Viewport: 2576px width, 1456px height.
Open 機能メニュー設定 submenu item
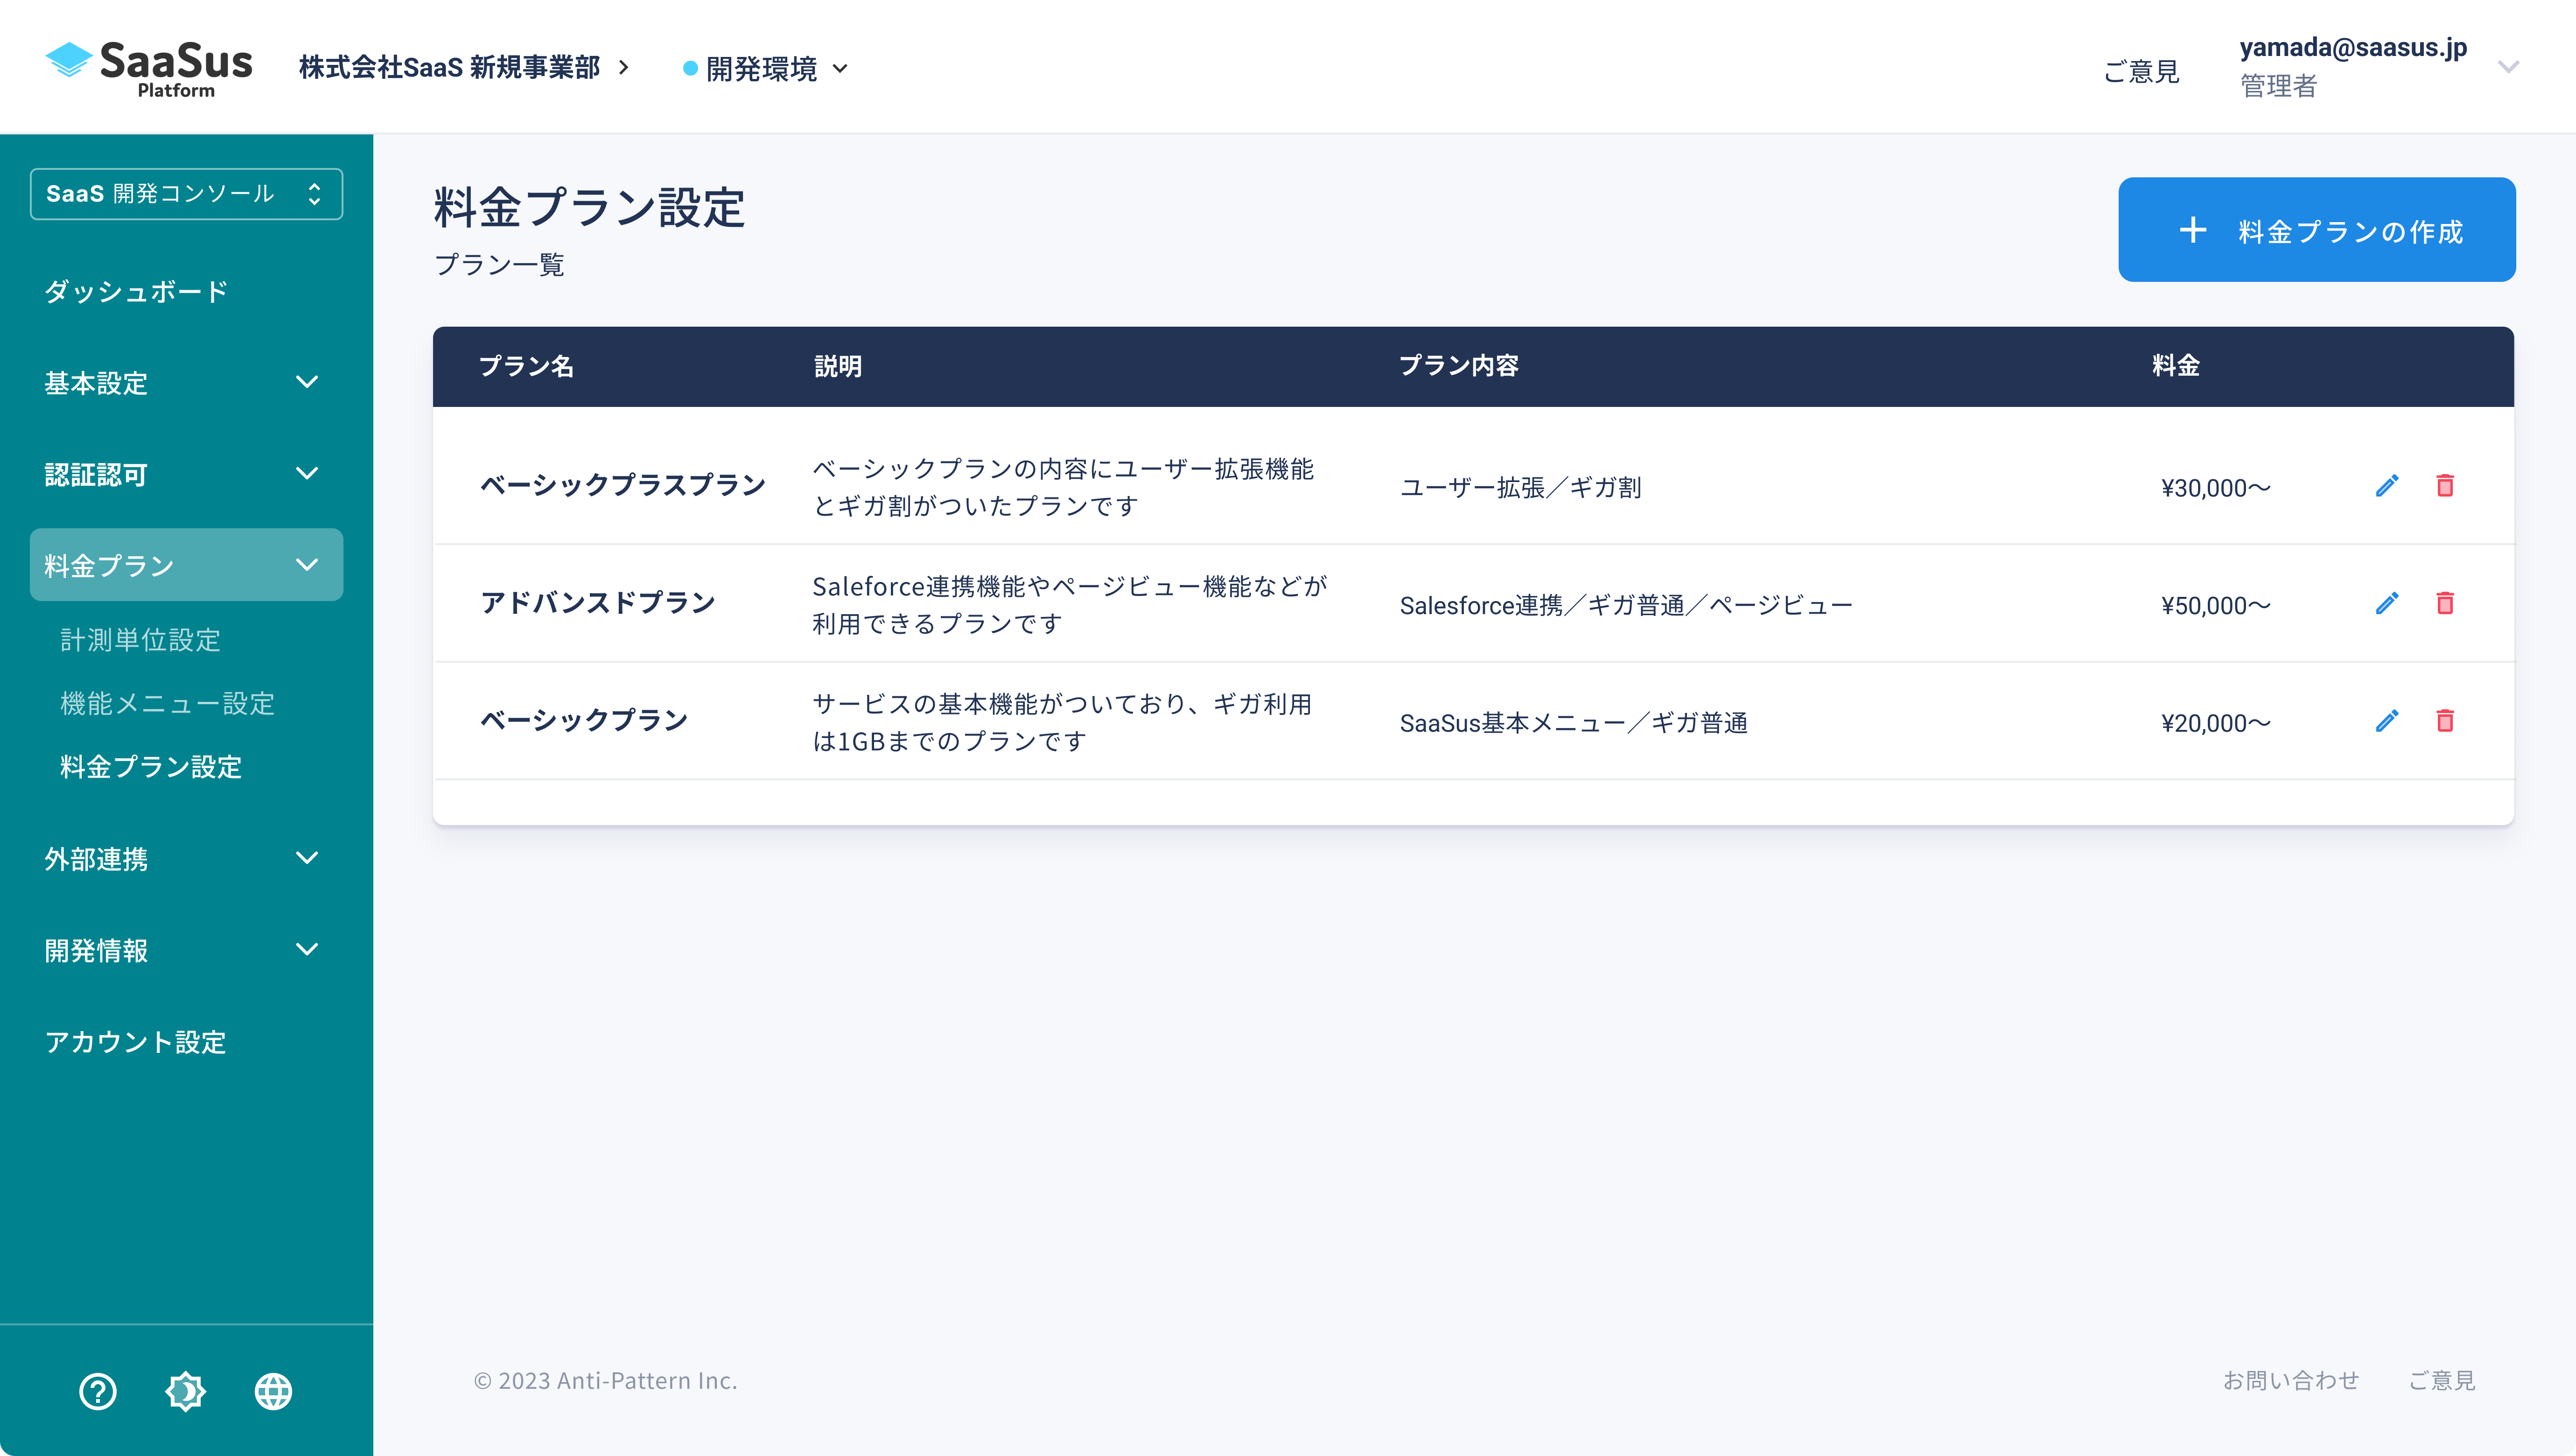168,703
